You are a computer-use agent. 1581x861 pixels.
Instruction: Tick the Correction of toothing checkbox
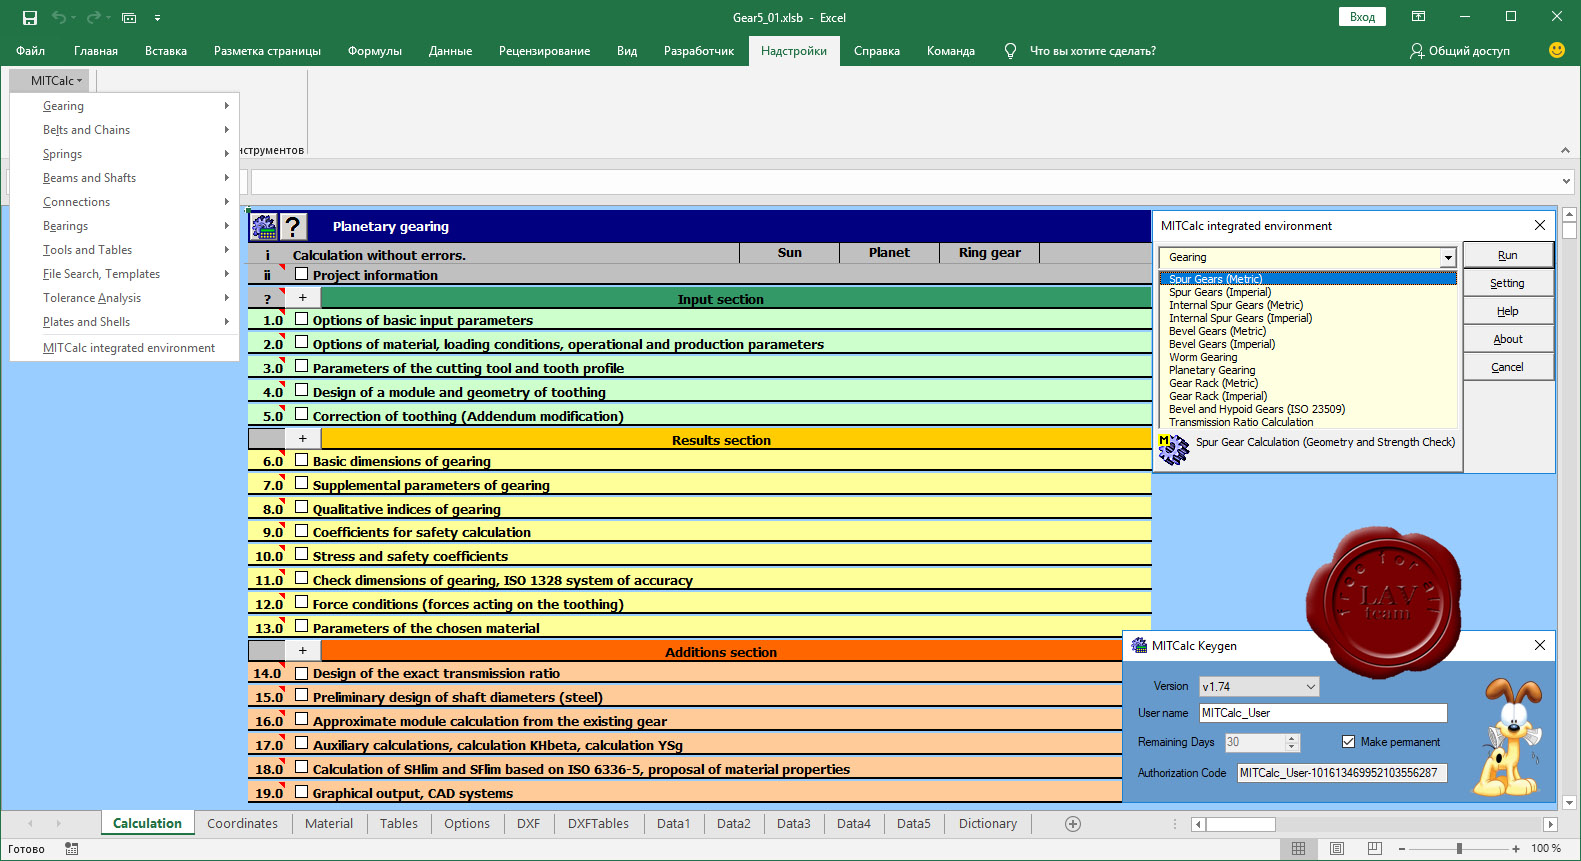[x=301, y=415]
